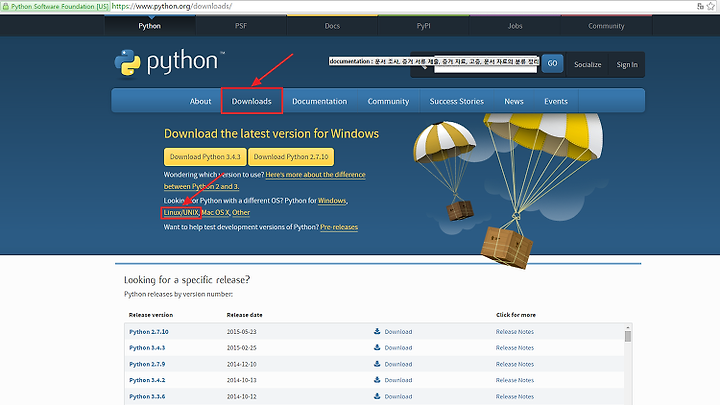The width and height of the screenshot is (720, 405).
Task: Click download icon for Python 3.3.6
Action: 377,396
